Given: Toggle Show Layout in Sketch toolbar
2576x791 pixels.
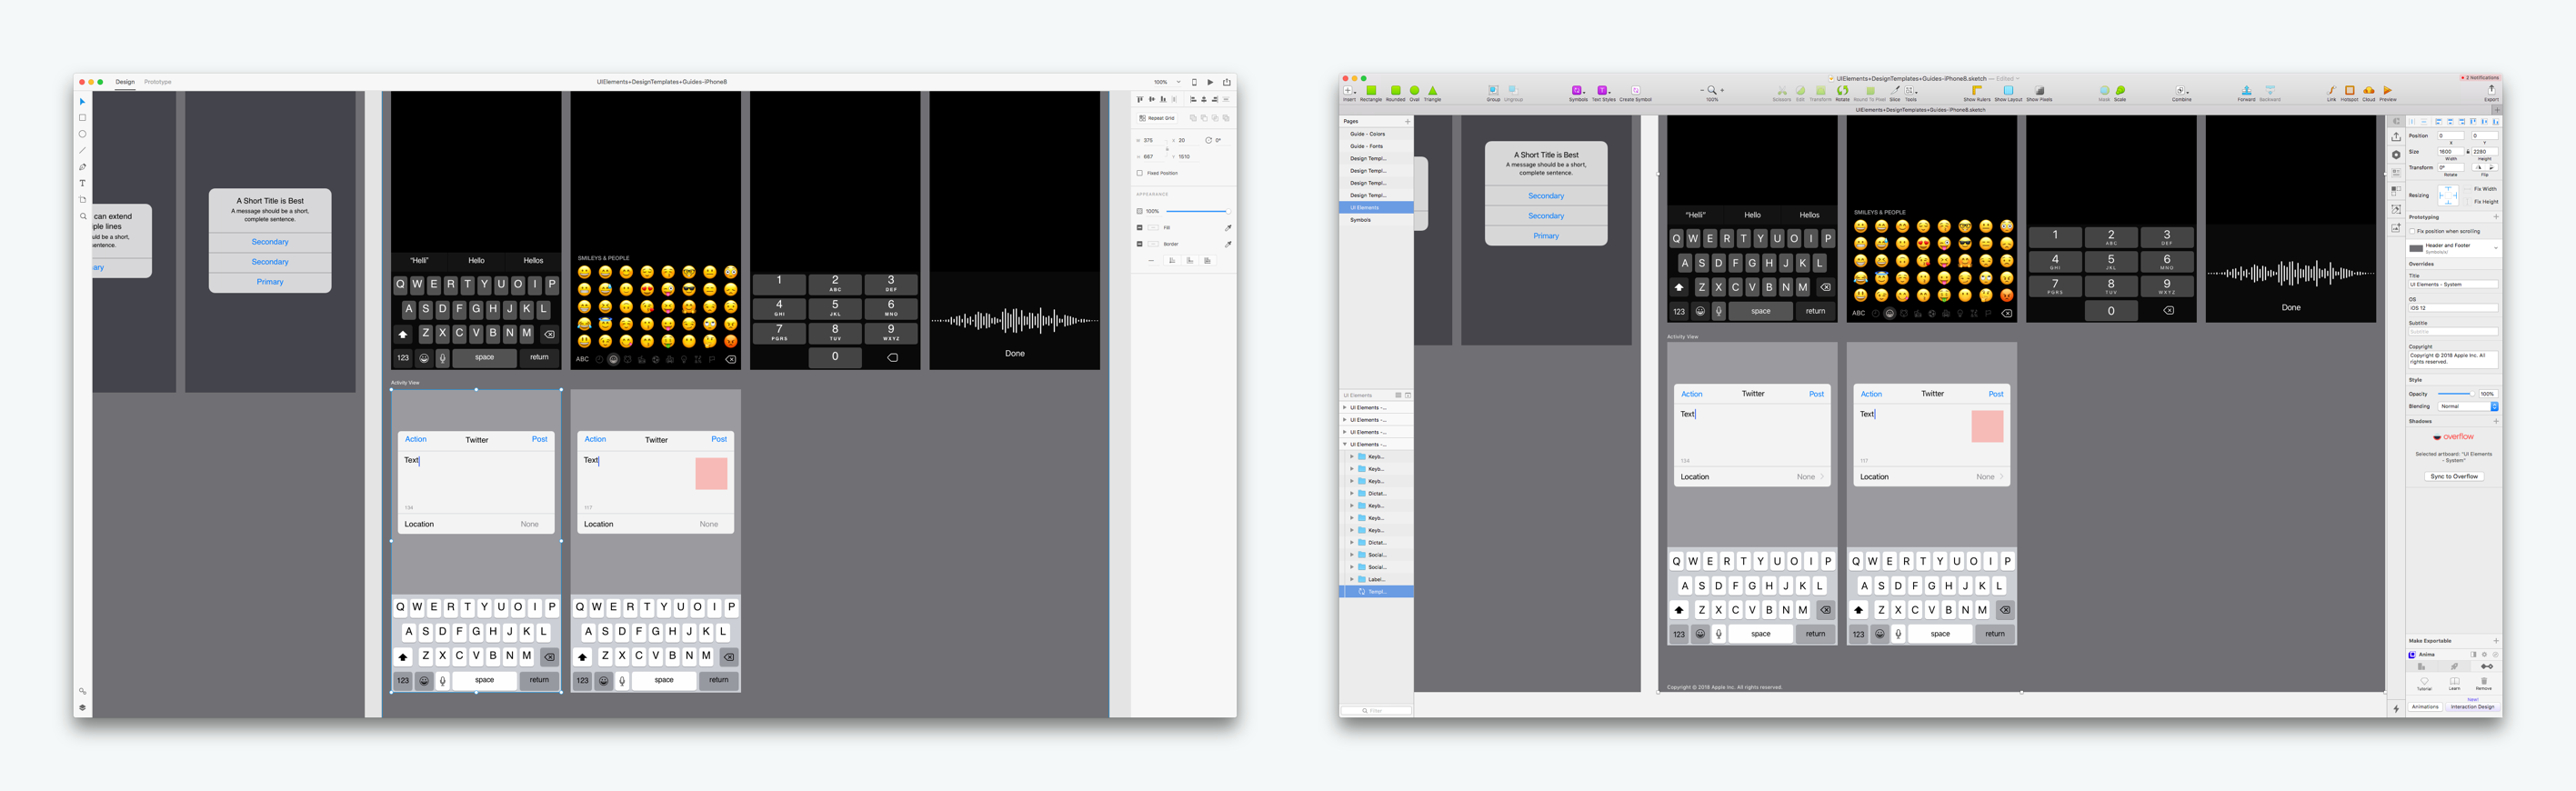Looking at the screenshot, I should pos(2008,93).
